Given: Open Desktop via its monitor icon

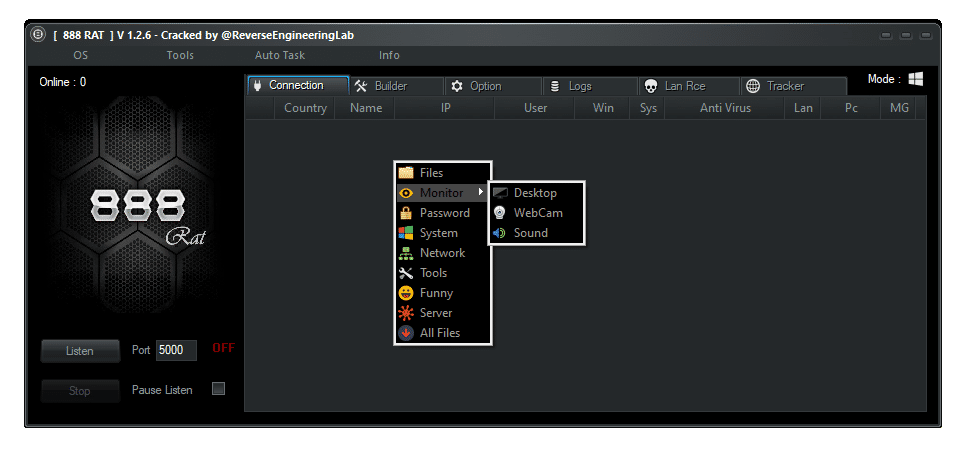Looking at the screenshot, I should point(500,193).
